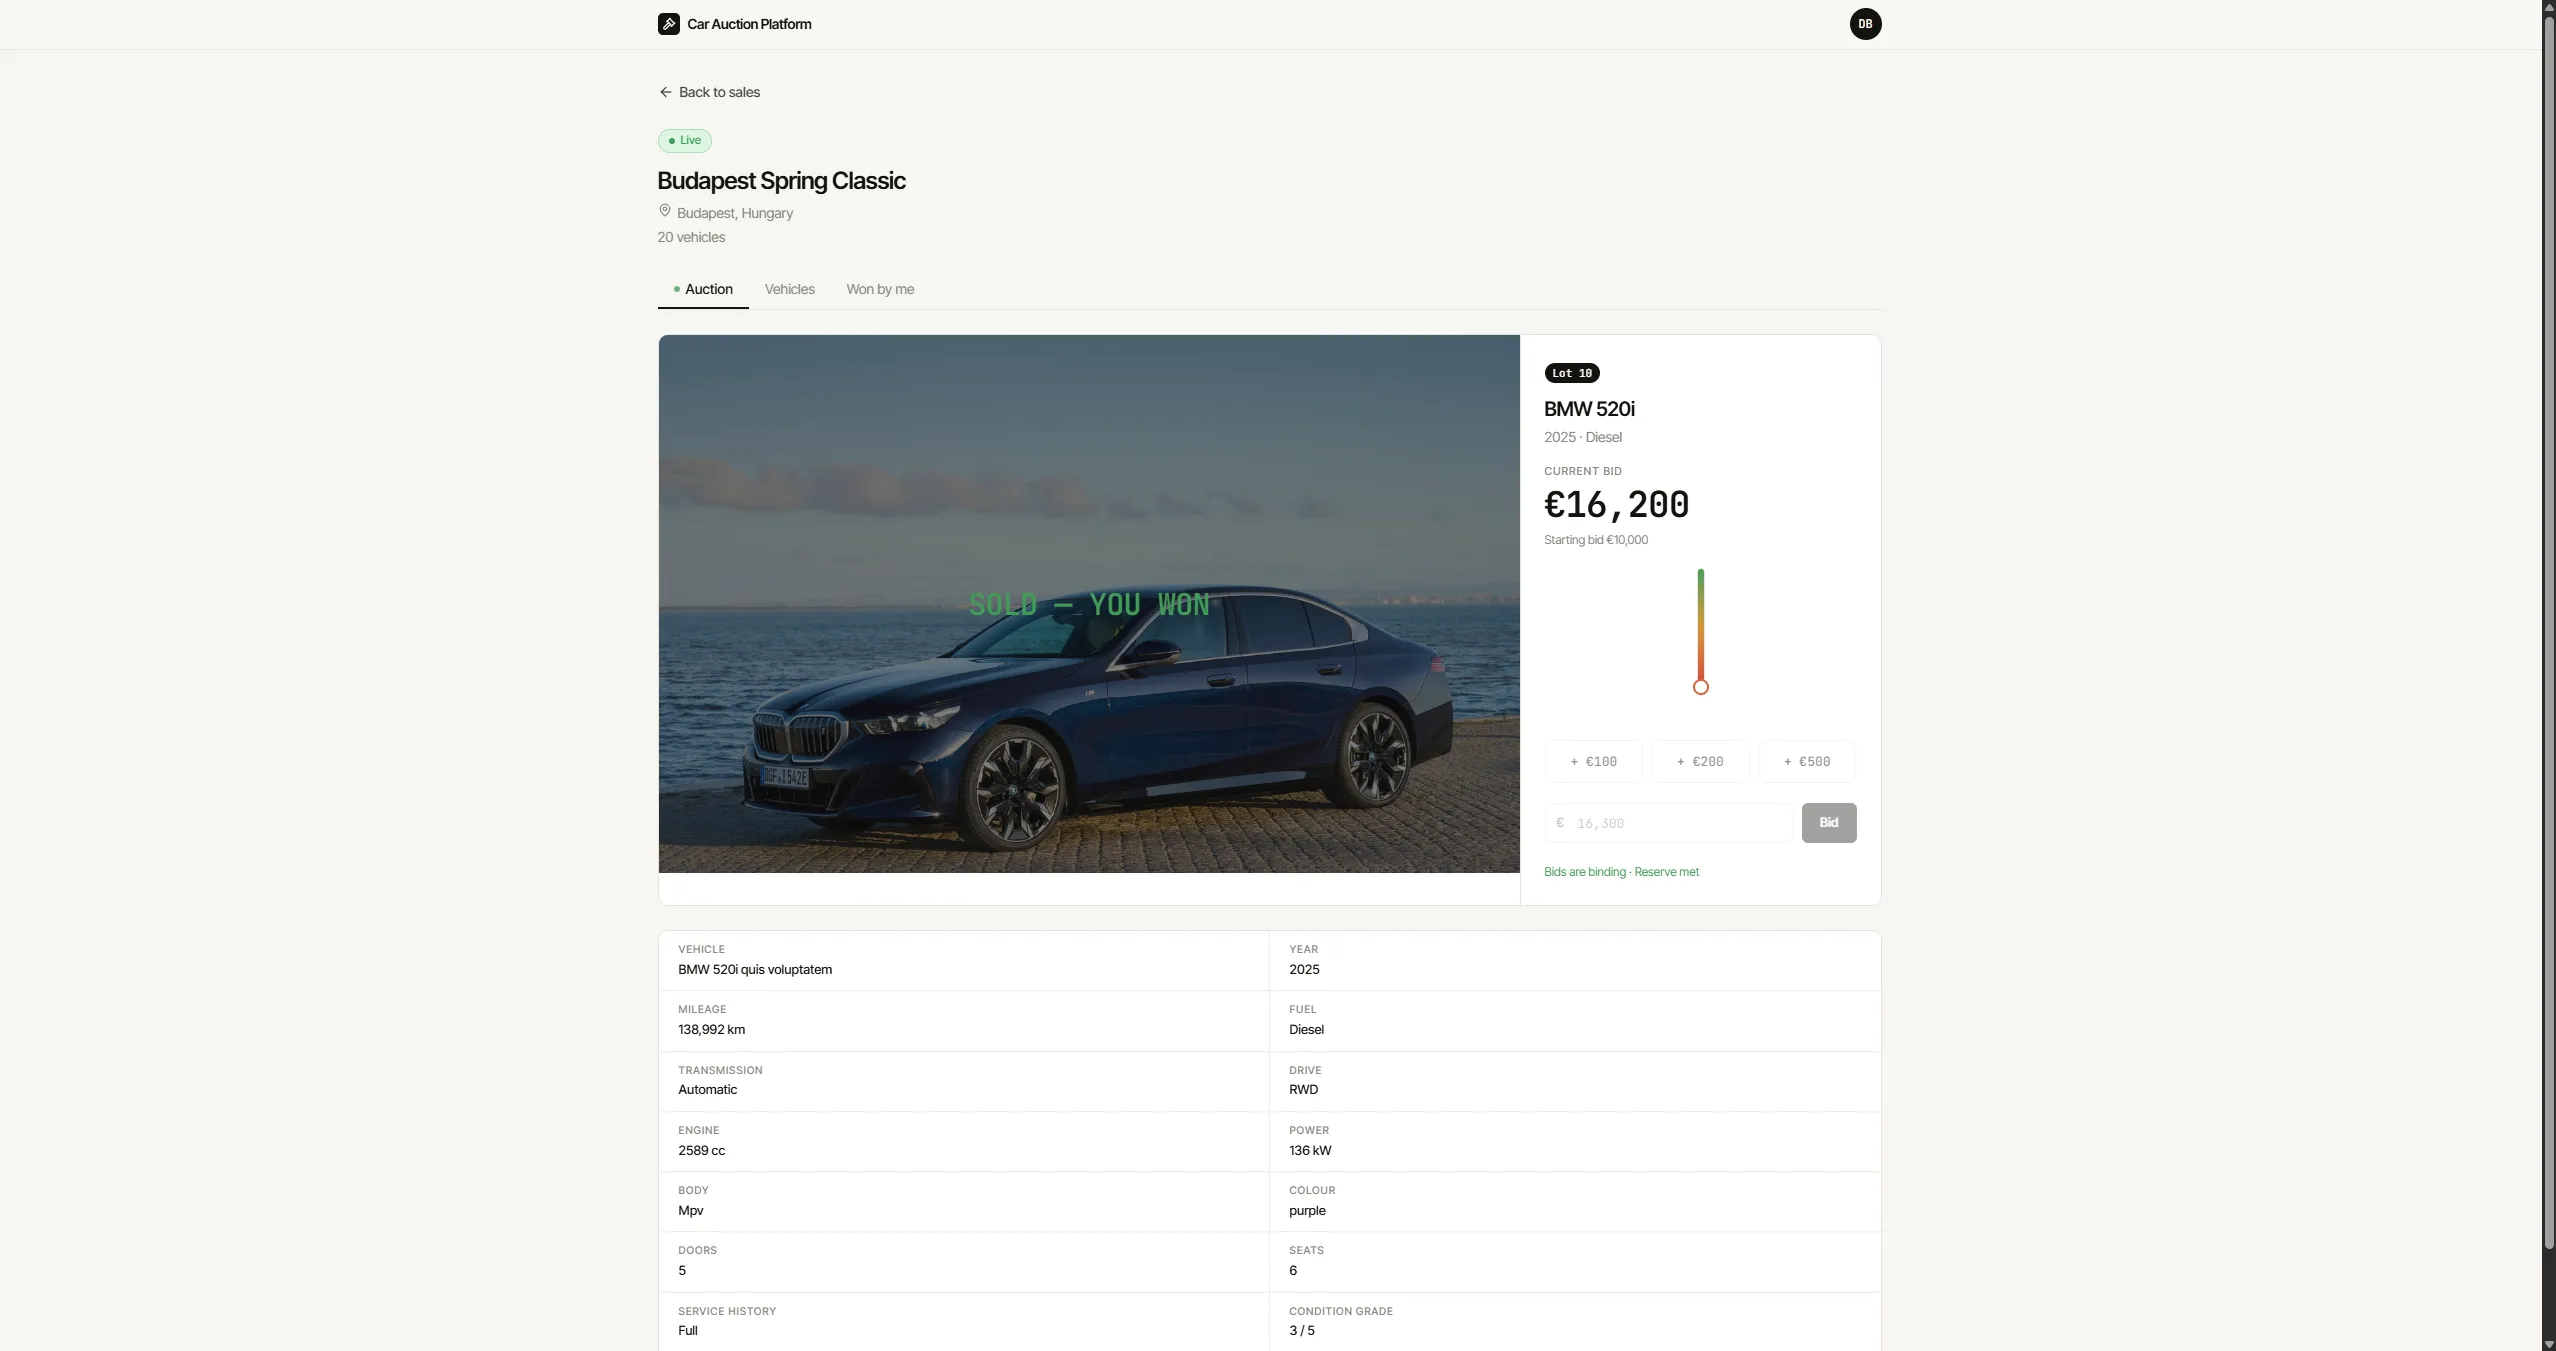Image resolution: width=2556 pixels, height=1351 pixels.
Task: Click the BMW 520i quis voluptatem vehicle value
Action: click(x=755, y=970)
